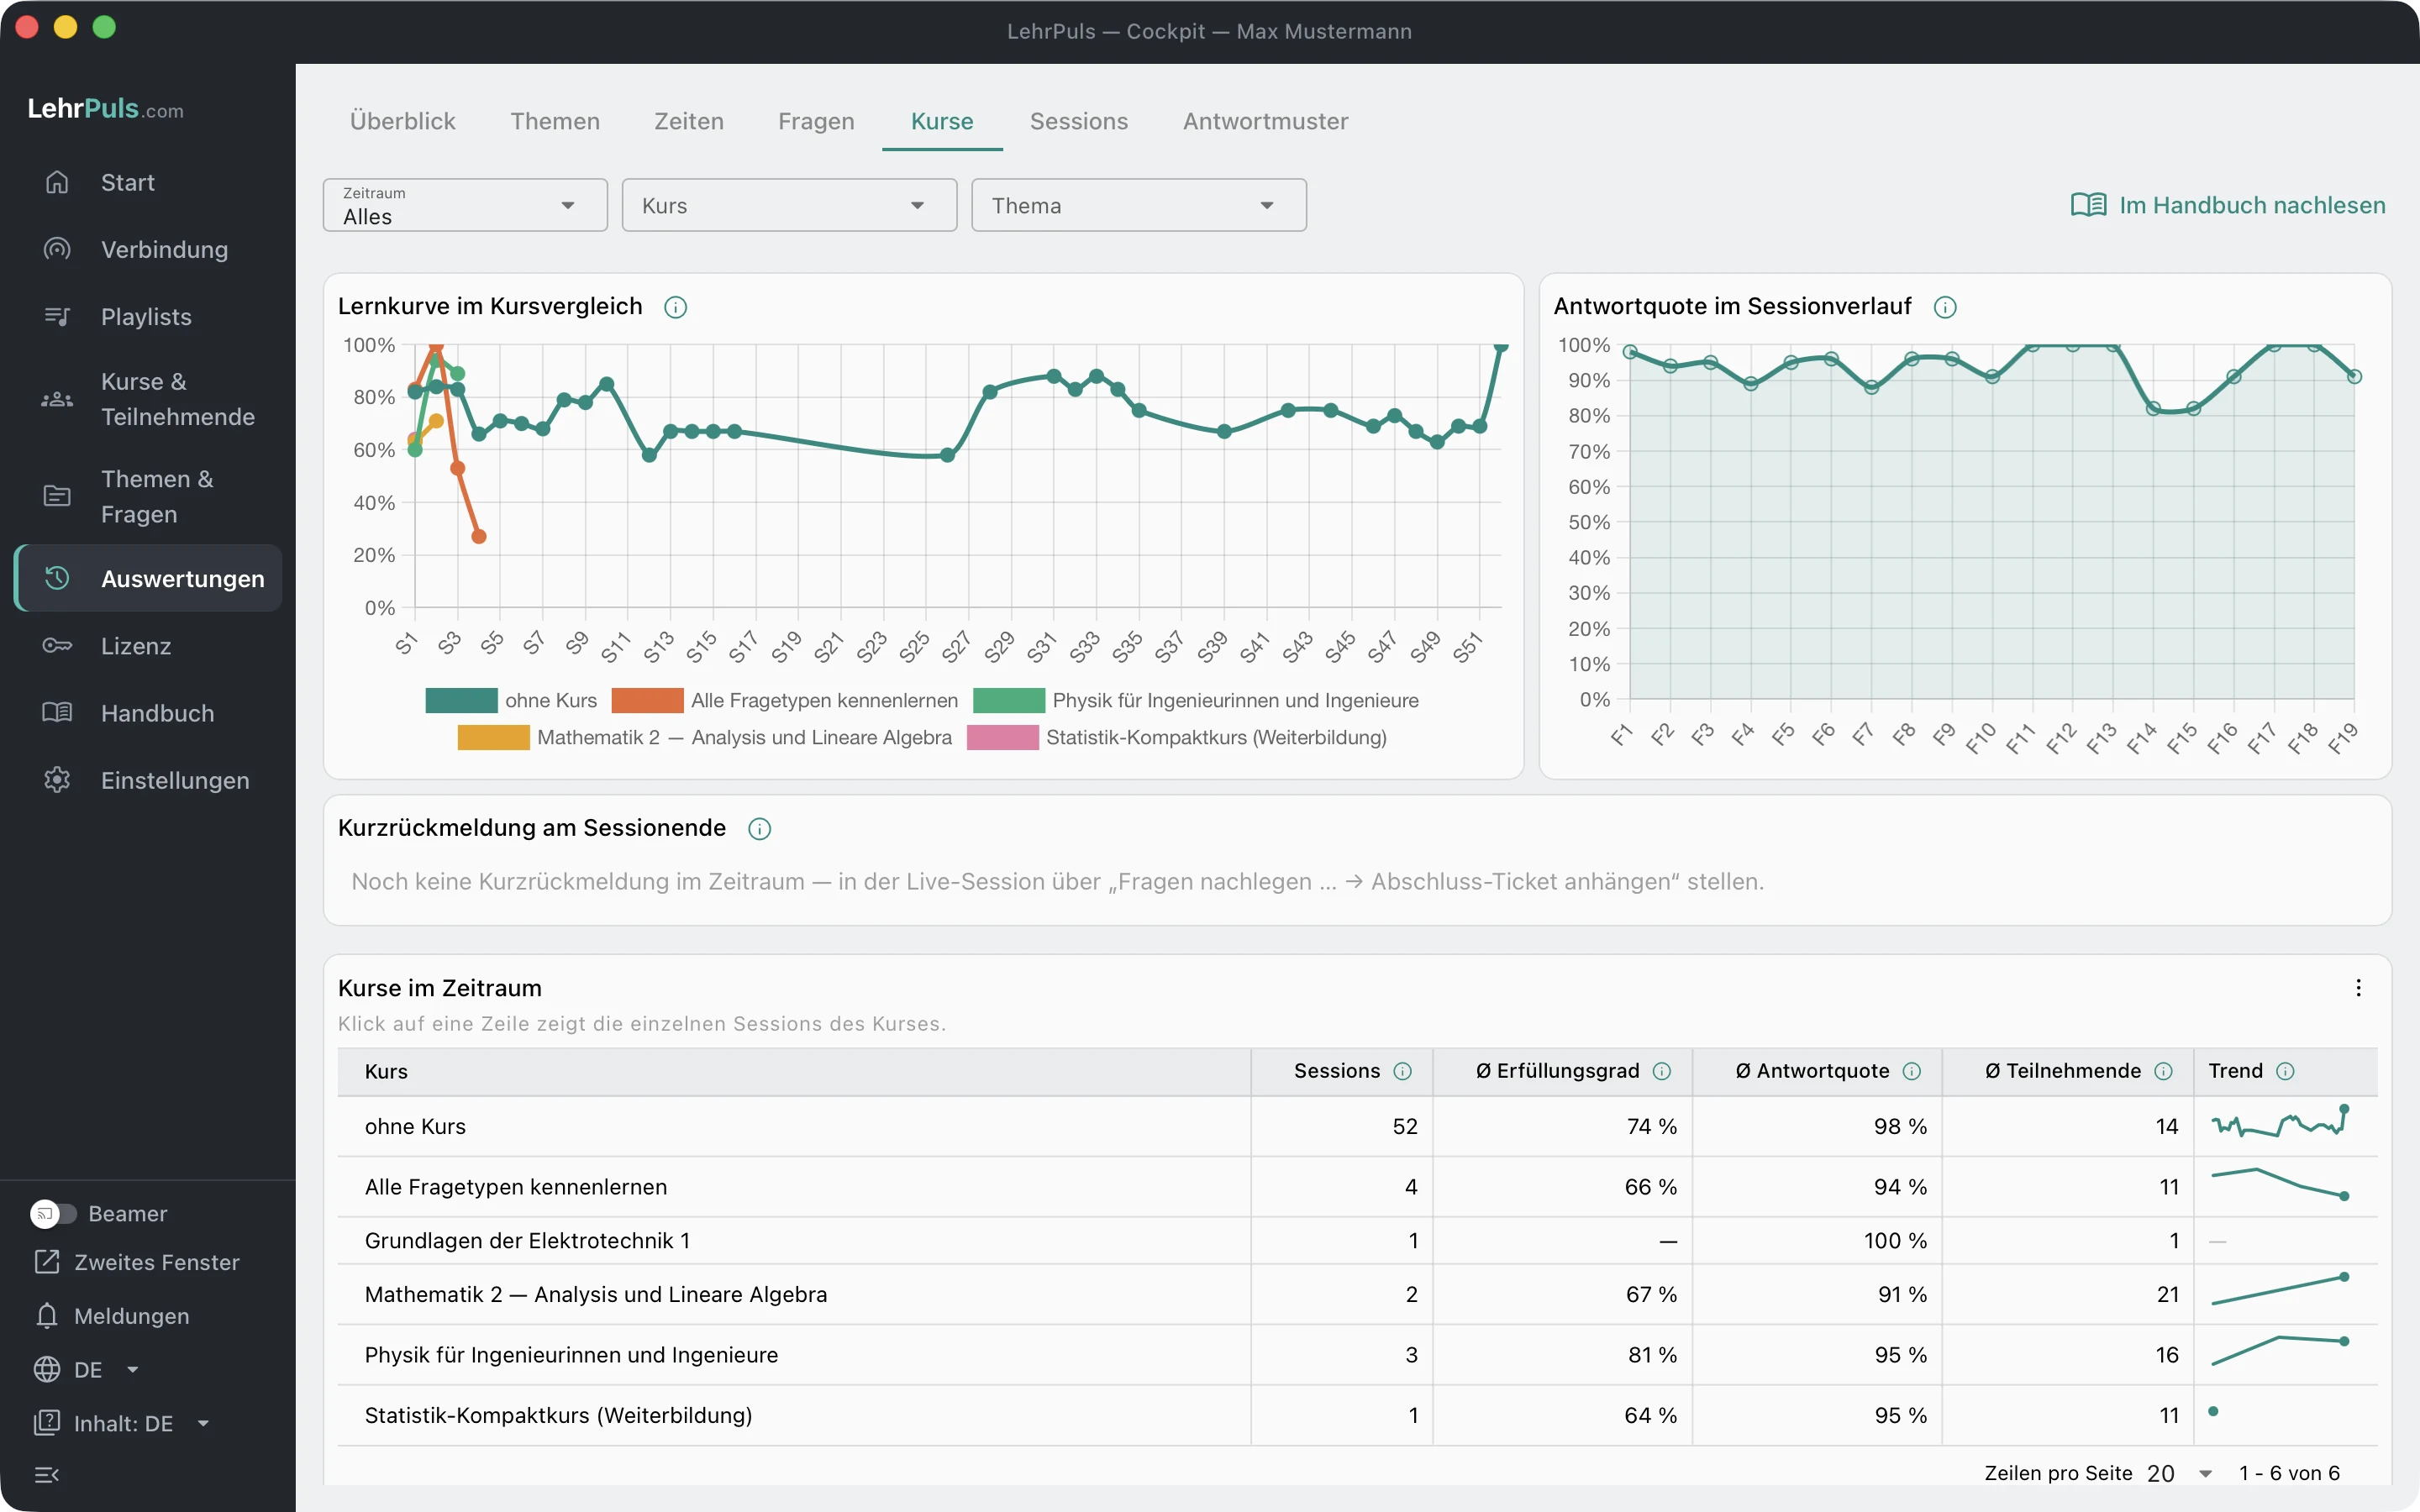Open the three-dot menu of Kurse im Zeitraum
The height and width of the screenshot is (1512, 2420).
point(2359,988)
